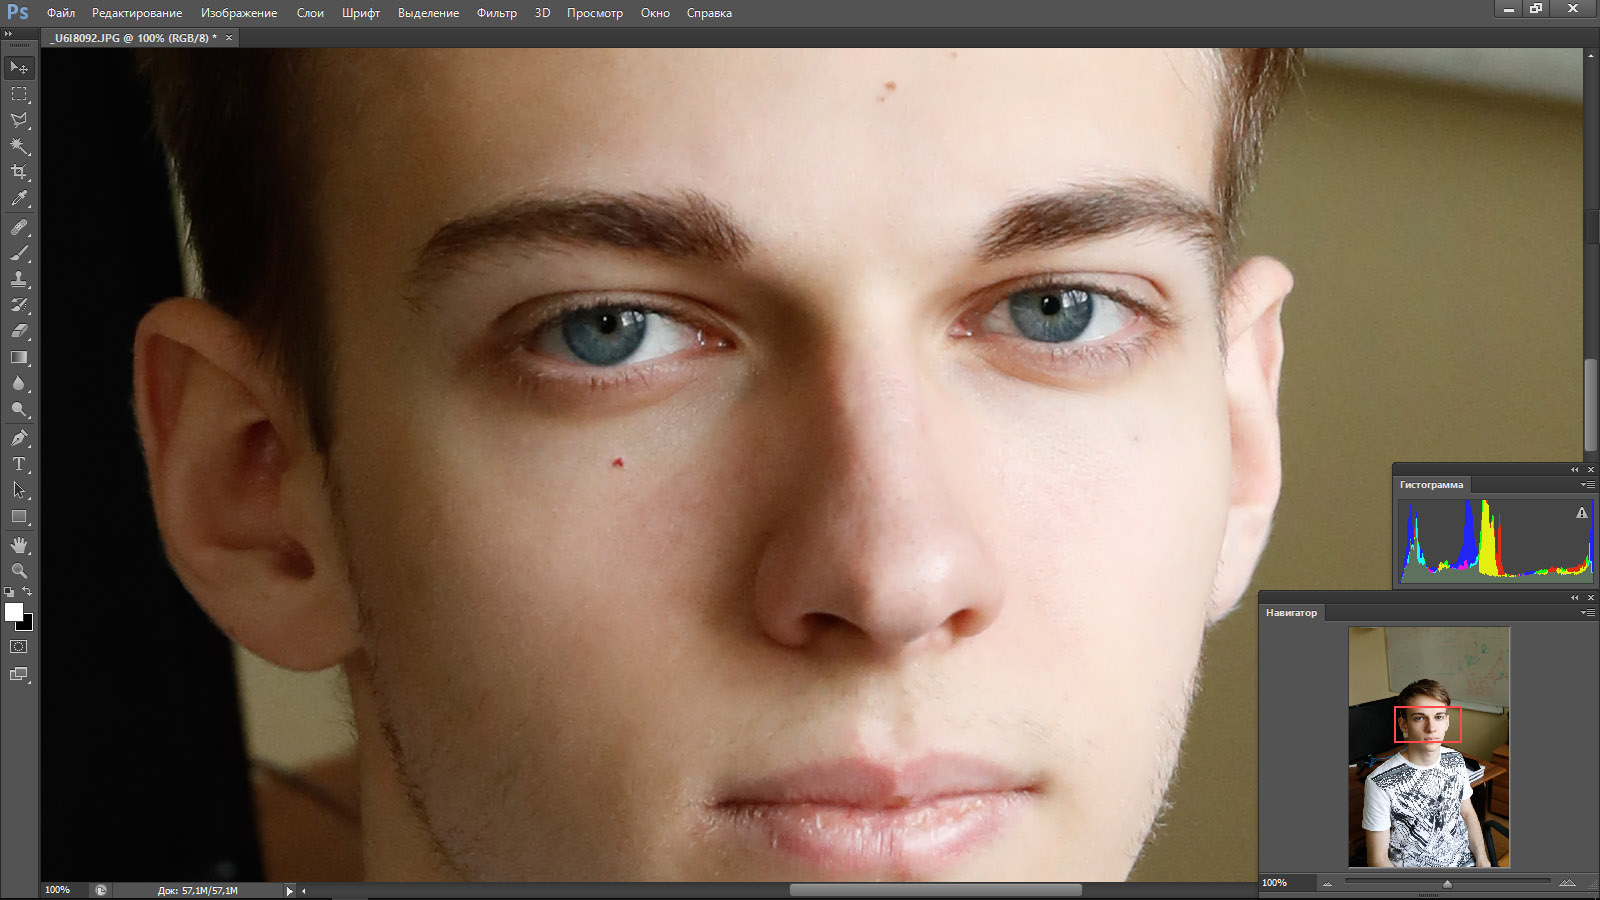This screenshot has width=1600, height=900.
Task: Open the Окно menu
Action: 655,13
